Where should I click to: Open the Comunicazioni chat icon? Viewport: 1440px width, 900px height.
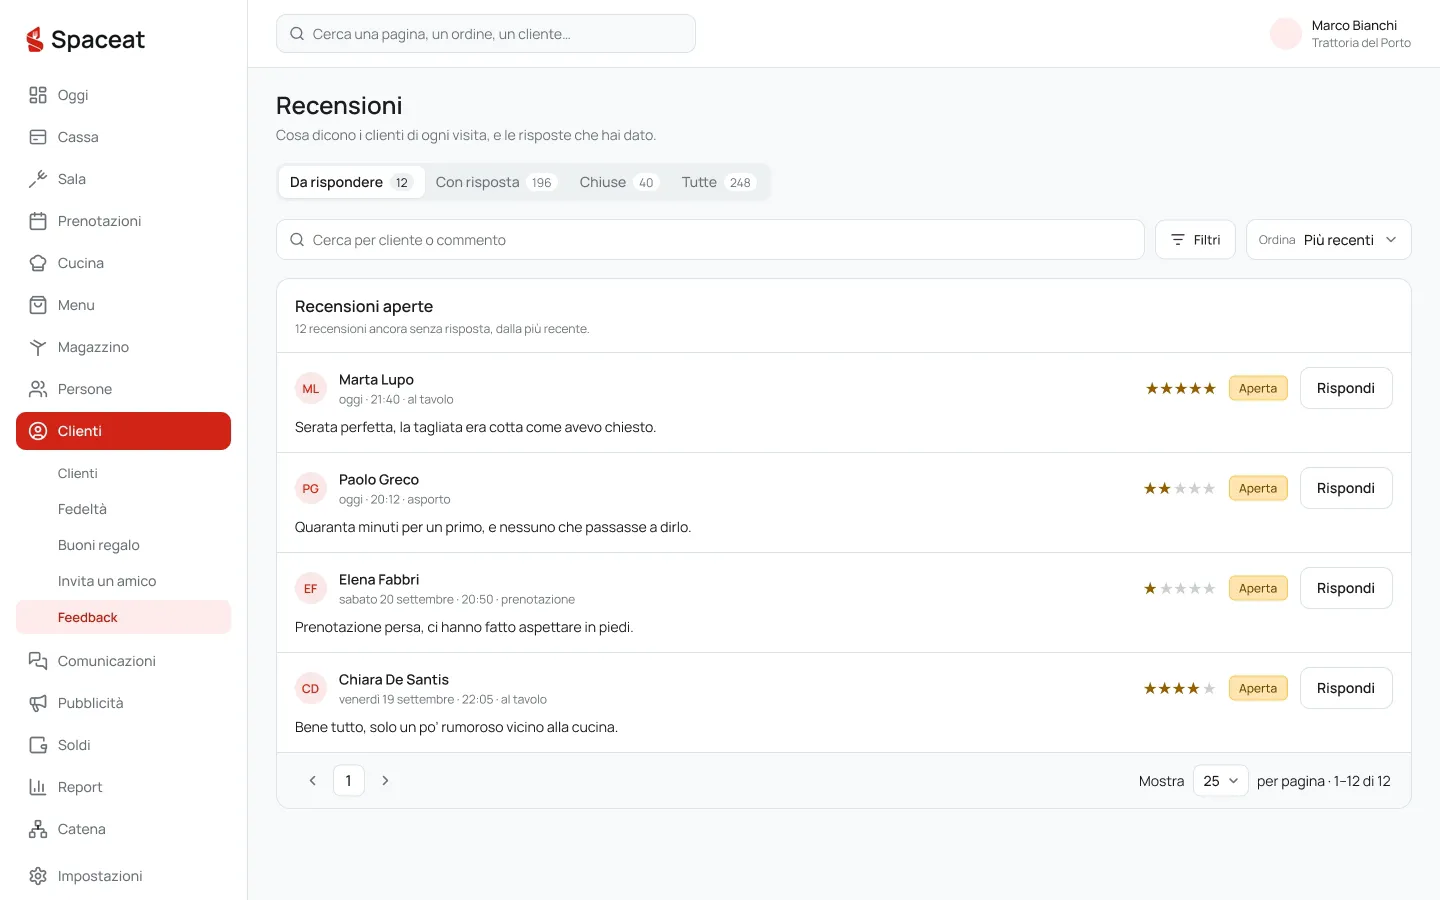coord(38,661)
